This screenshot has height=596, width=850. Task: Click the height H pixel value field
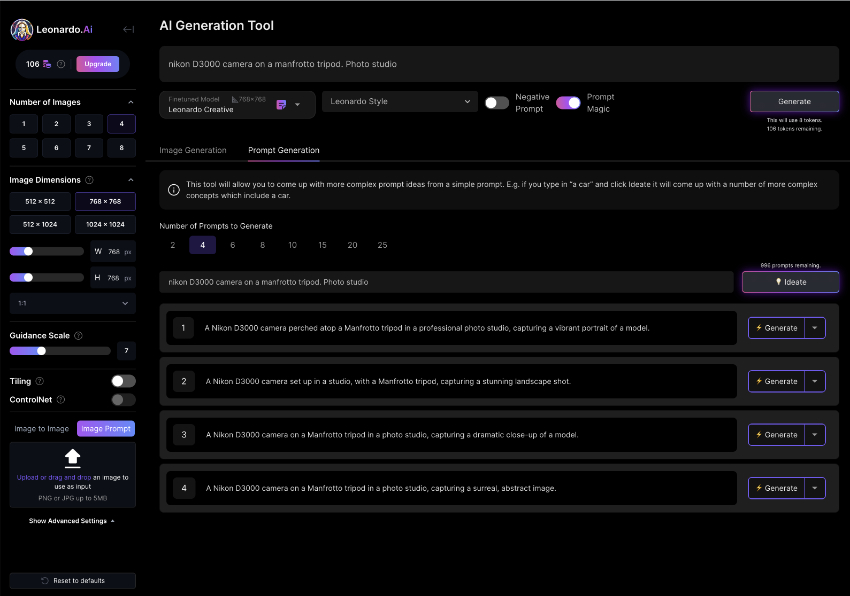point(113,278)
